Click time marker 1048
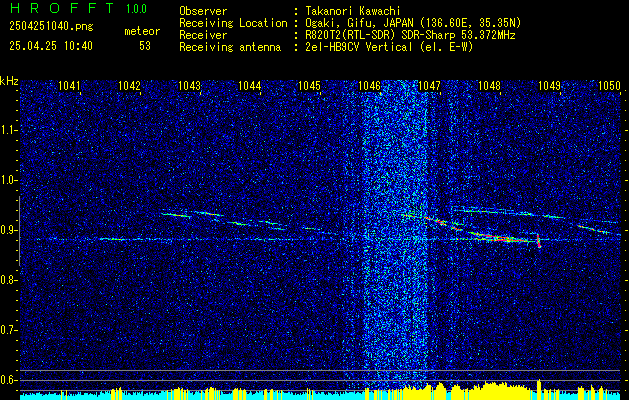629x400 pixels. tap(490, 86)
